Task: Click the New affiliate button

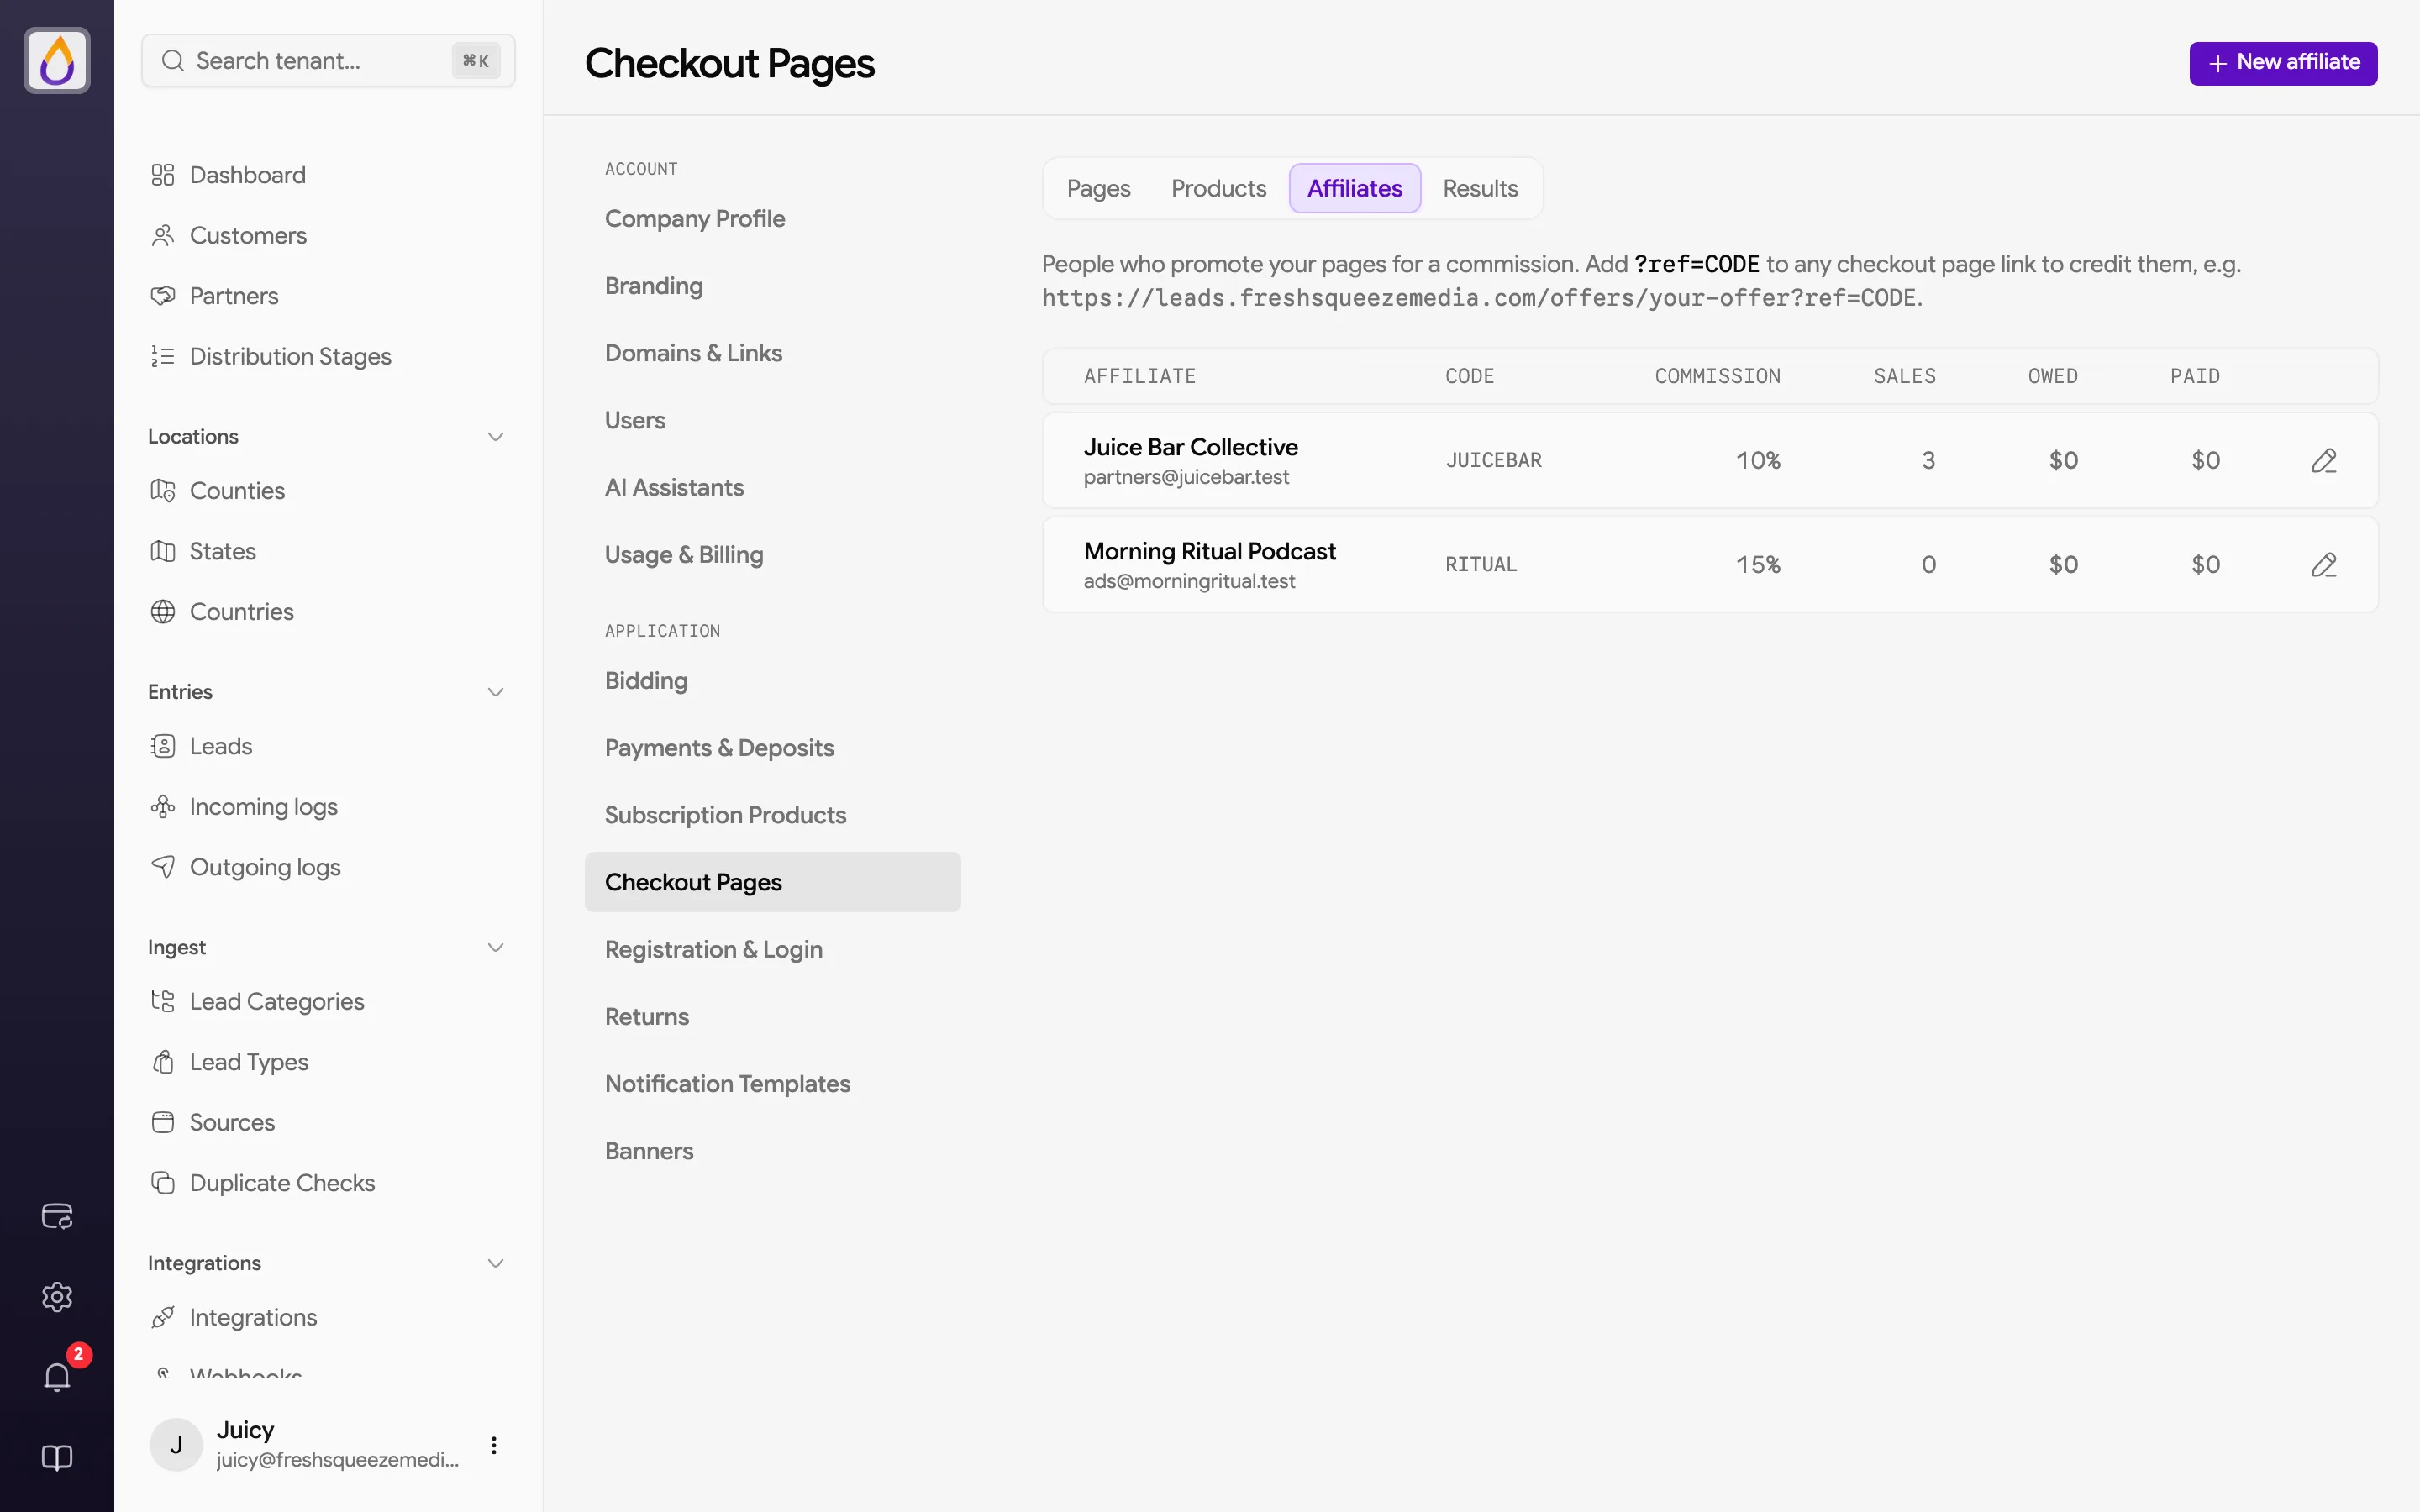Action: tap(2283, 63)
